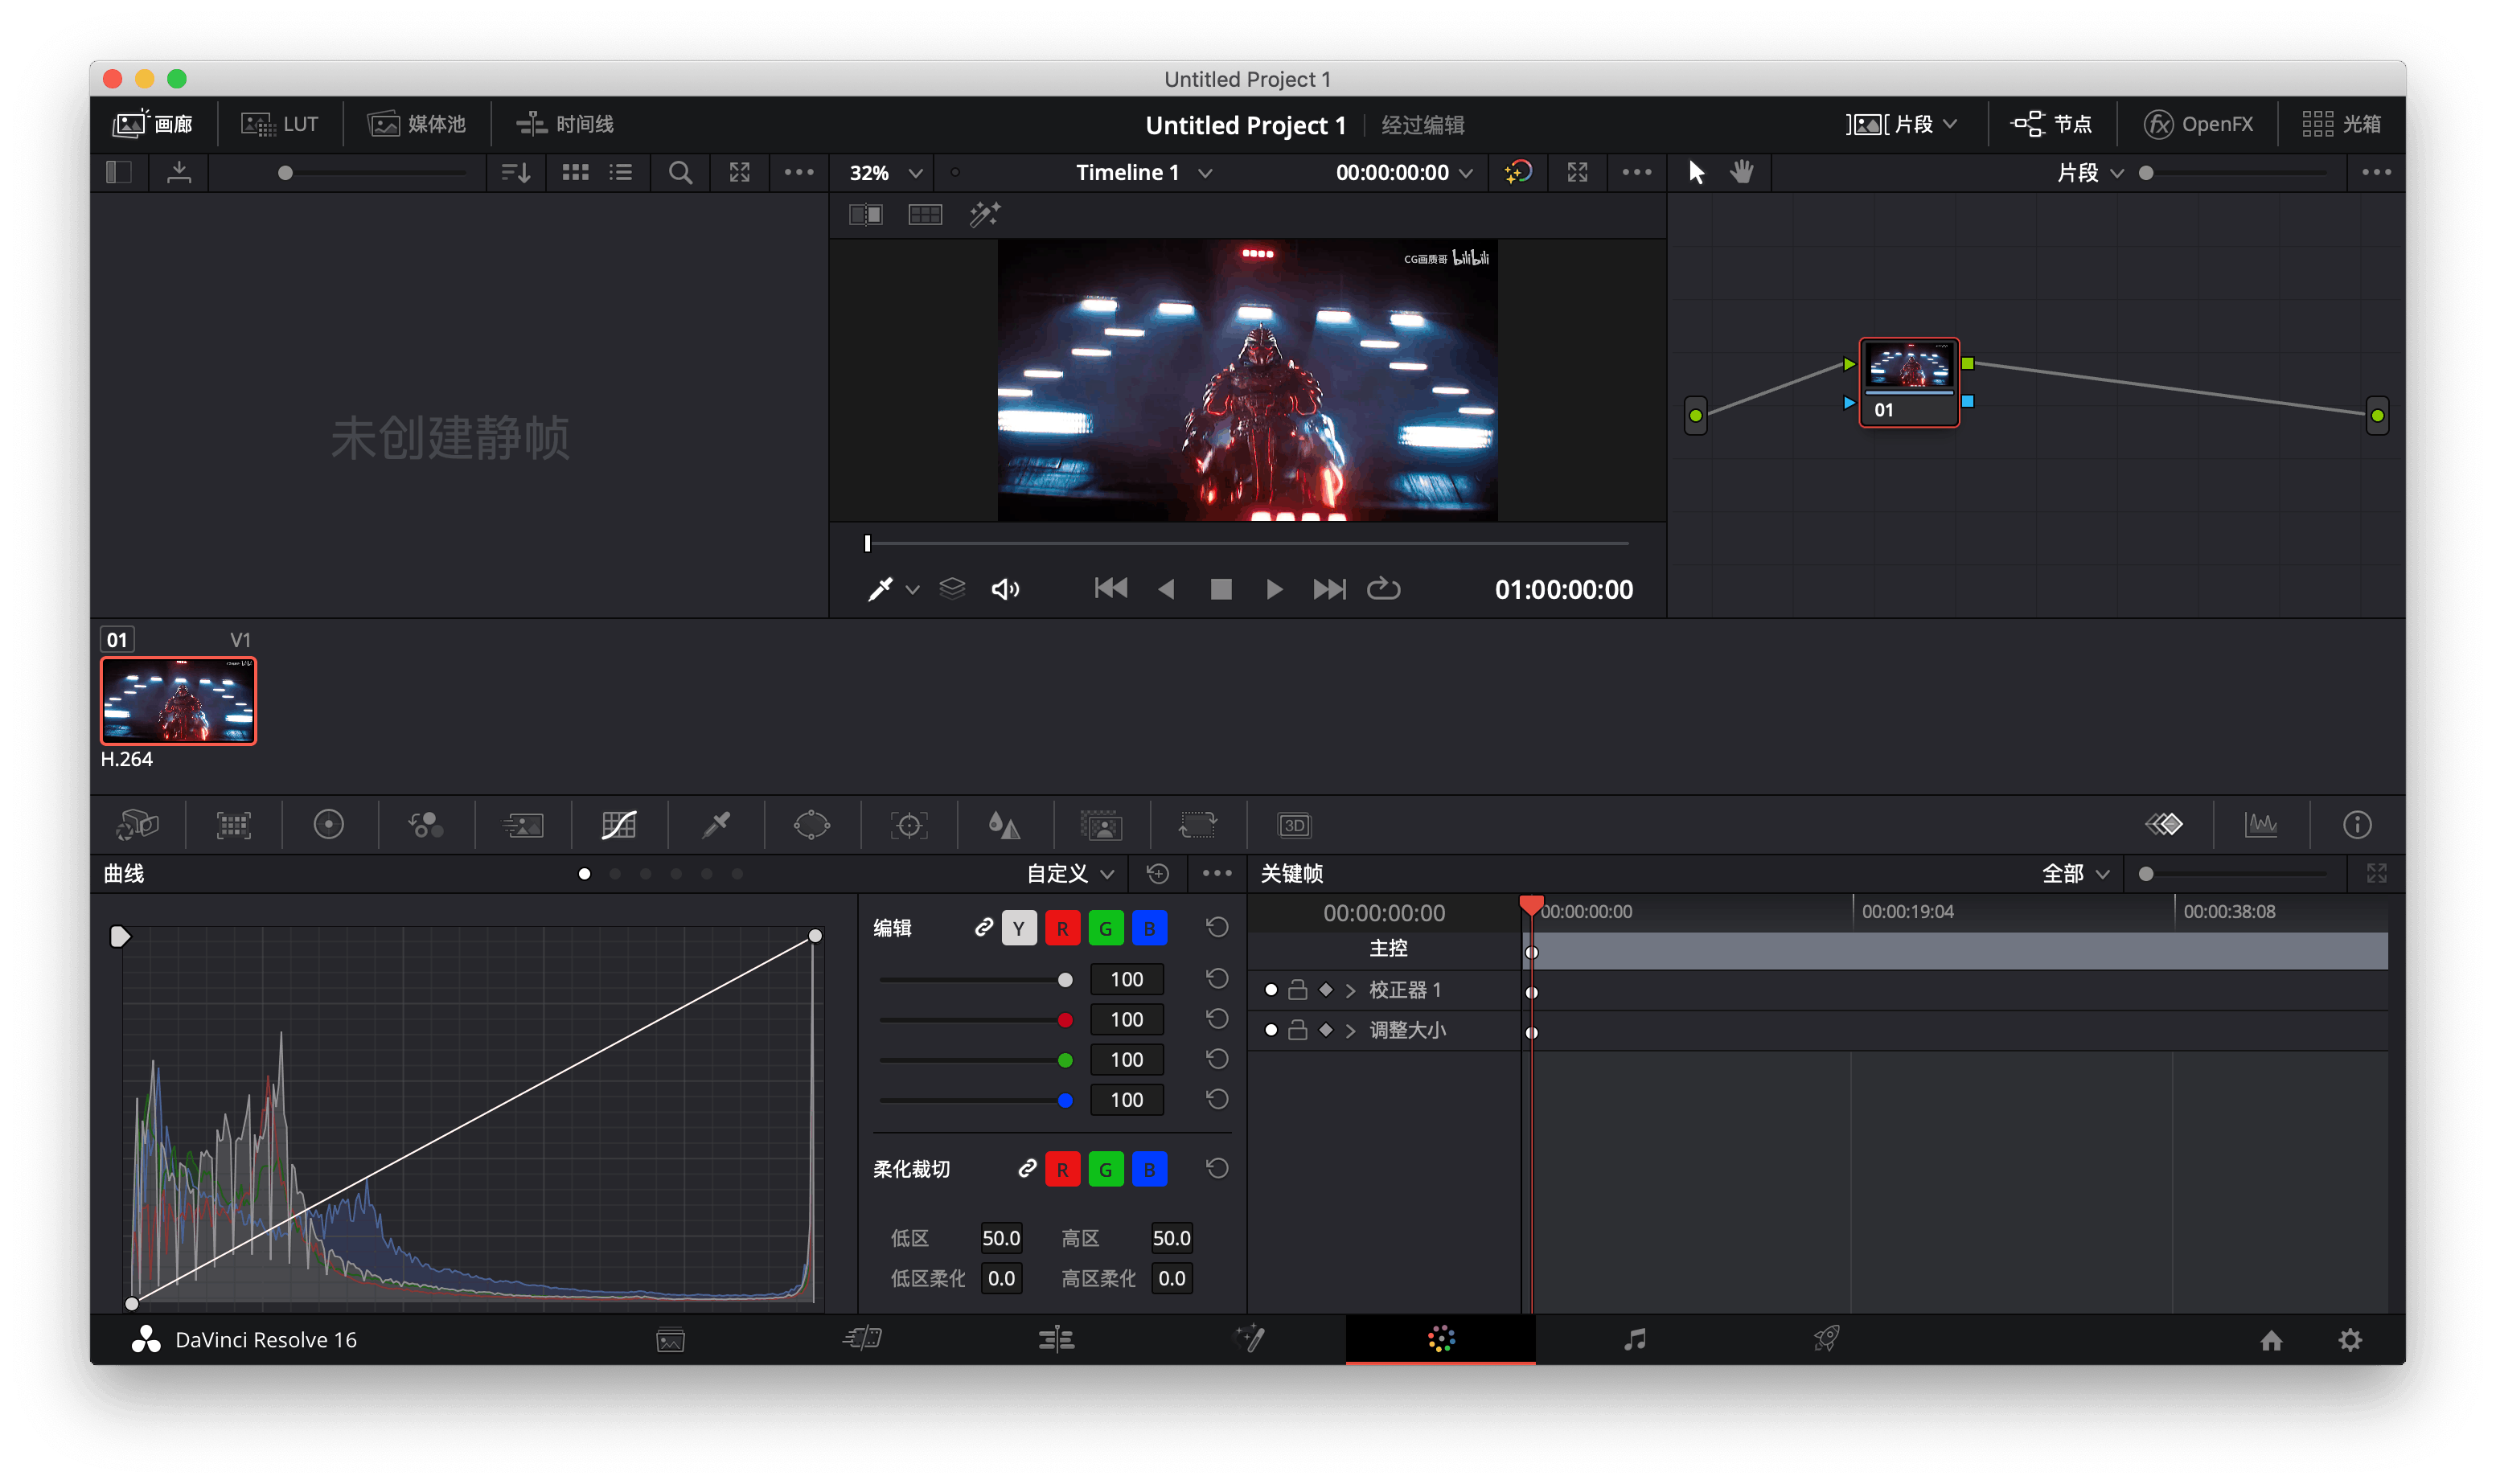
Task: Select clip 01 thumbnail in the timeline
Action: (178, 701)
